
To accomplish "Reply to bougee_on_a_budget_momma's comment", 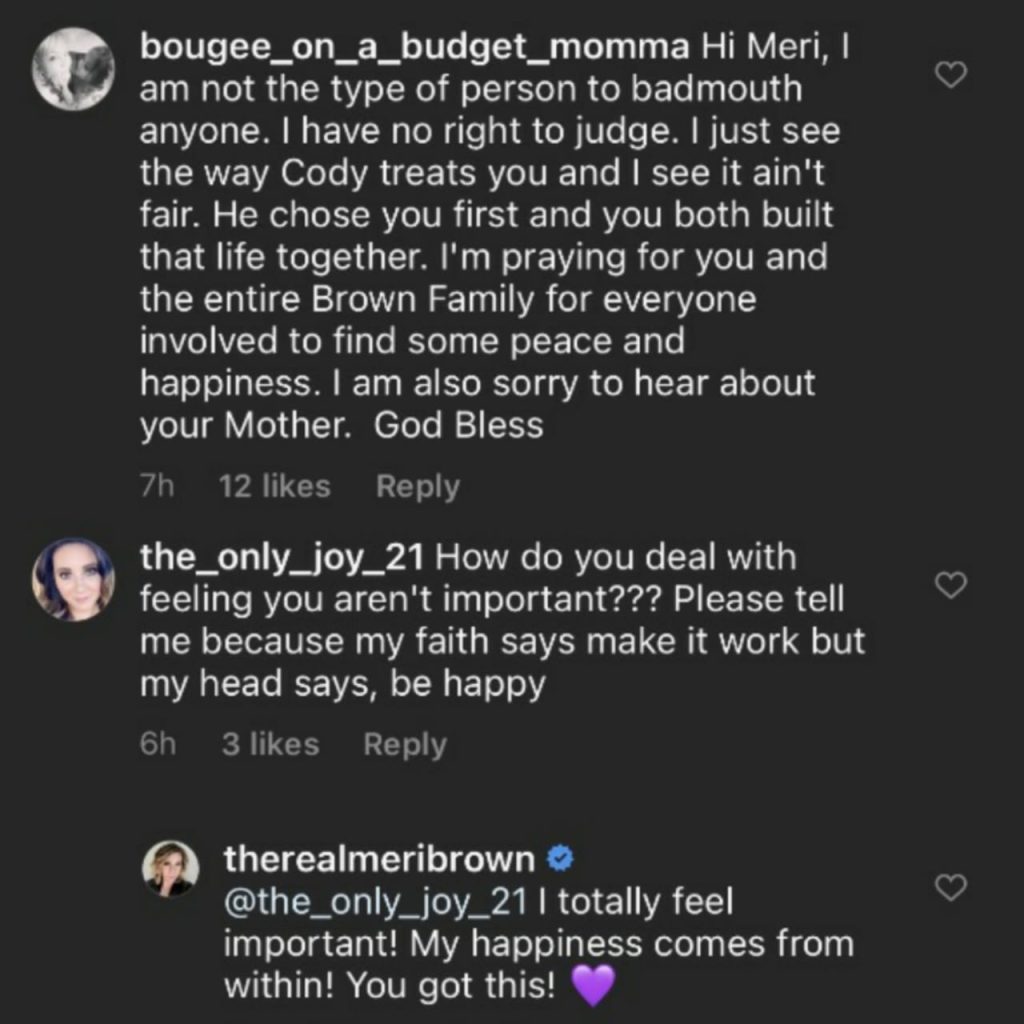I will pyautogui.click(x=417, y=487).
